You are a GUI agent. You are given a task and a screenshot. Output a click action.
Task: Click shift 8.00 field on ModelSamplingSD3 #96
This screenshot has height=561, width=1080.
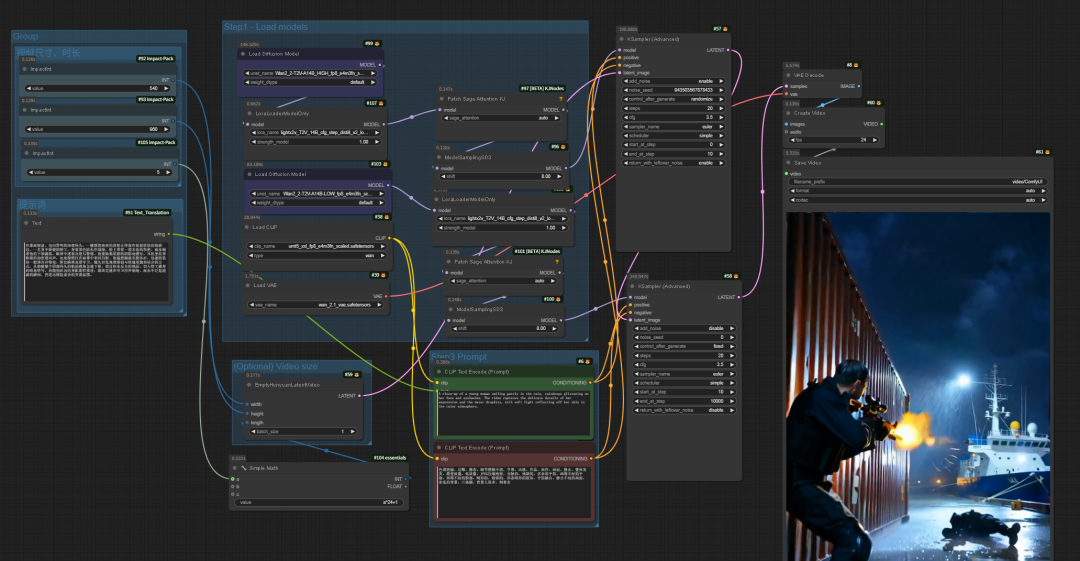[x=501, y=176]
